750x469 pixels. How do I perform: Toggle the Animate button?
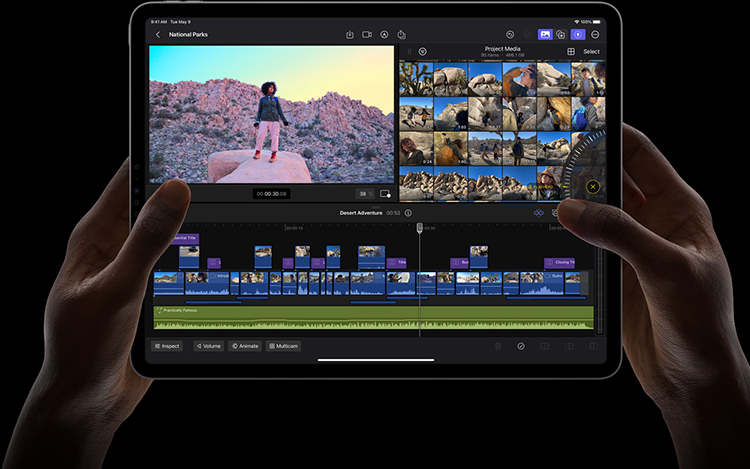(245, 346)
